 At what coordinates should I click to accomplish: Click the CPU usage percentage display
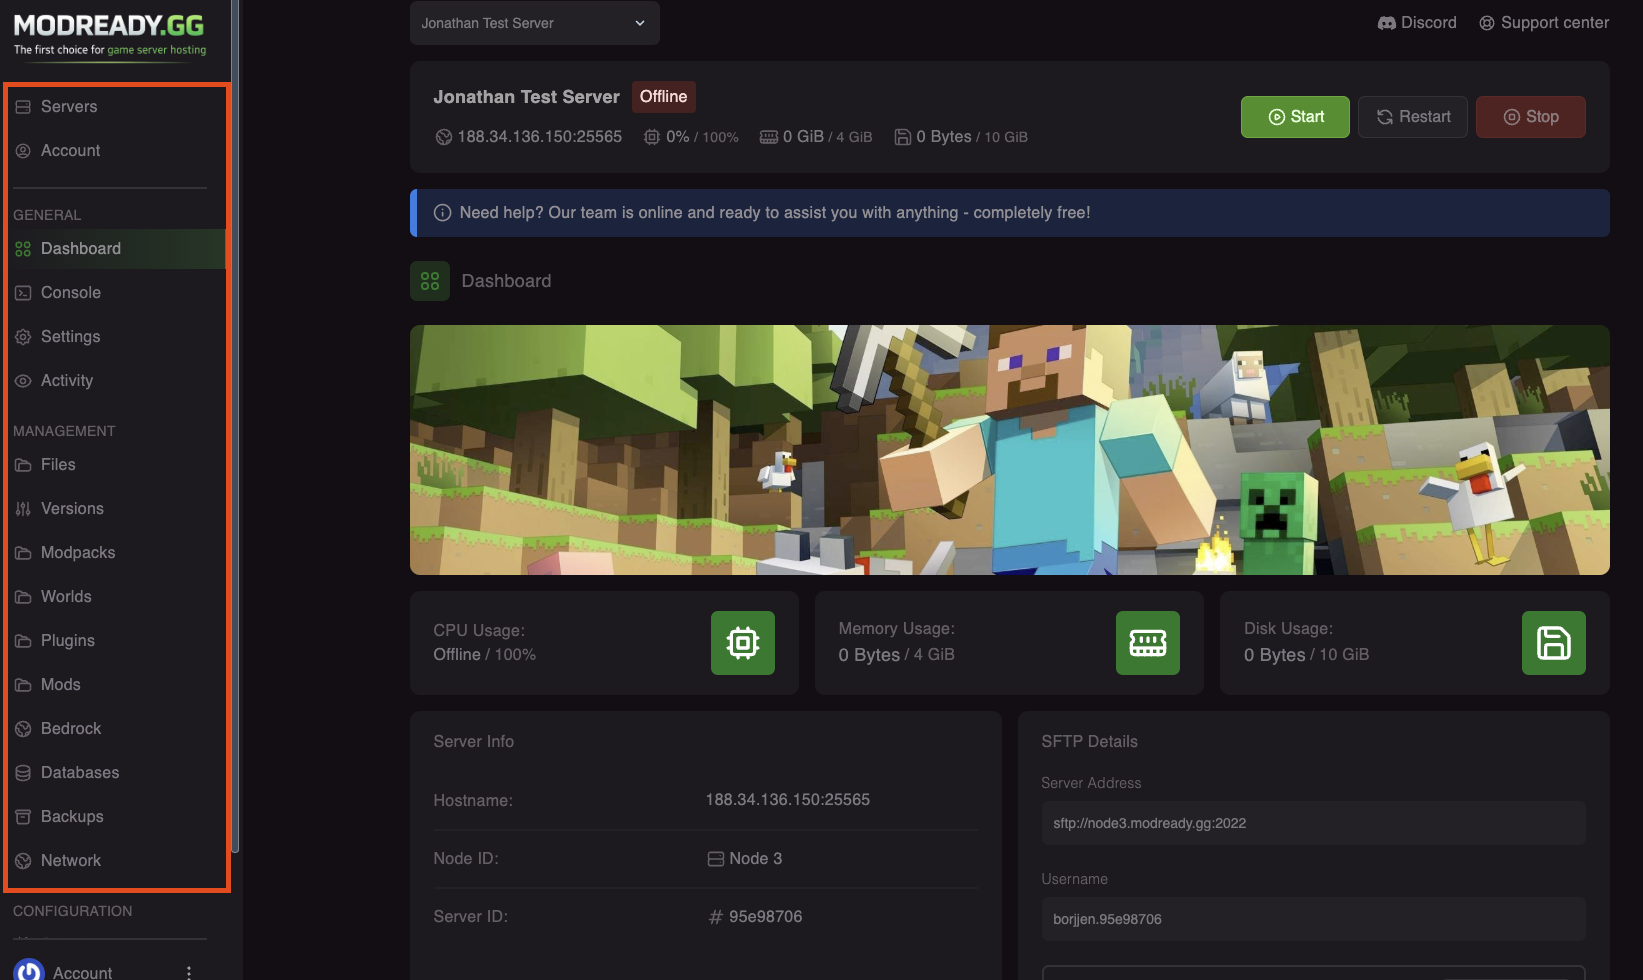(x=691, y=137)
